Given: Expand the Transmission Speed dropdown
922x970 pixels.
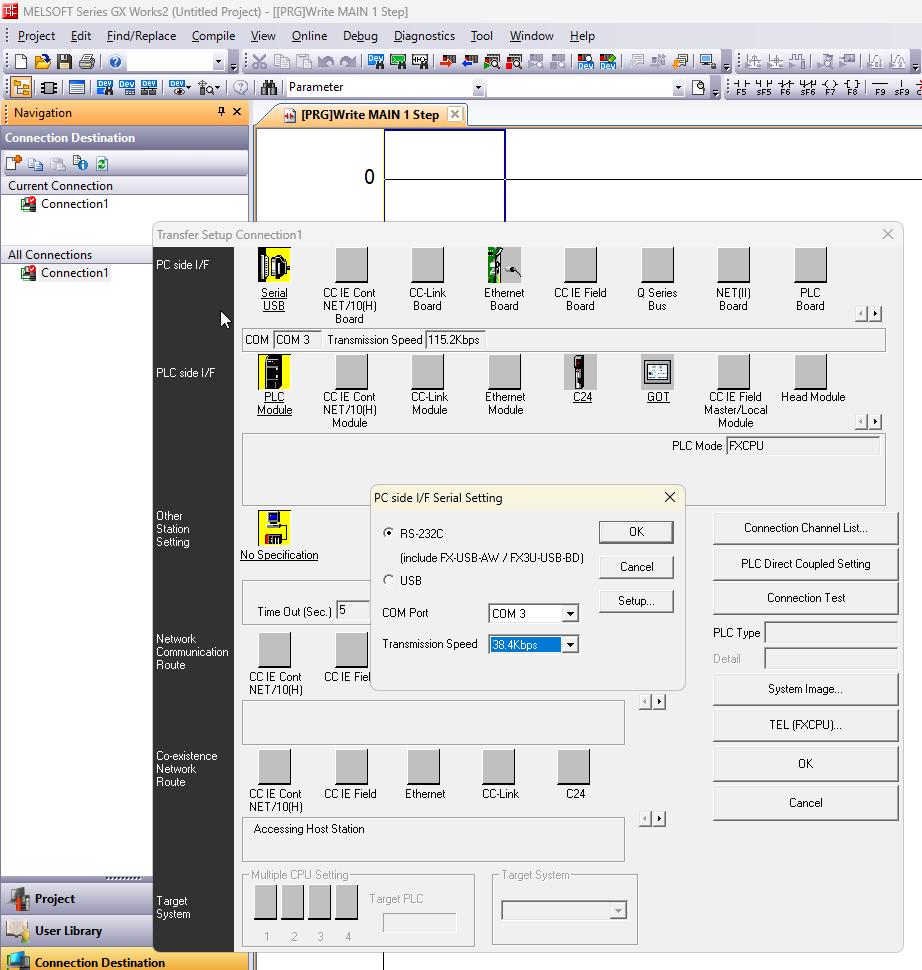Looking at the screenshot, I should pos(570,645).
